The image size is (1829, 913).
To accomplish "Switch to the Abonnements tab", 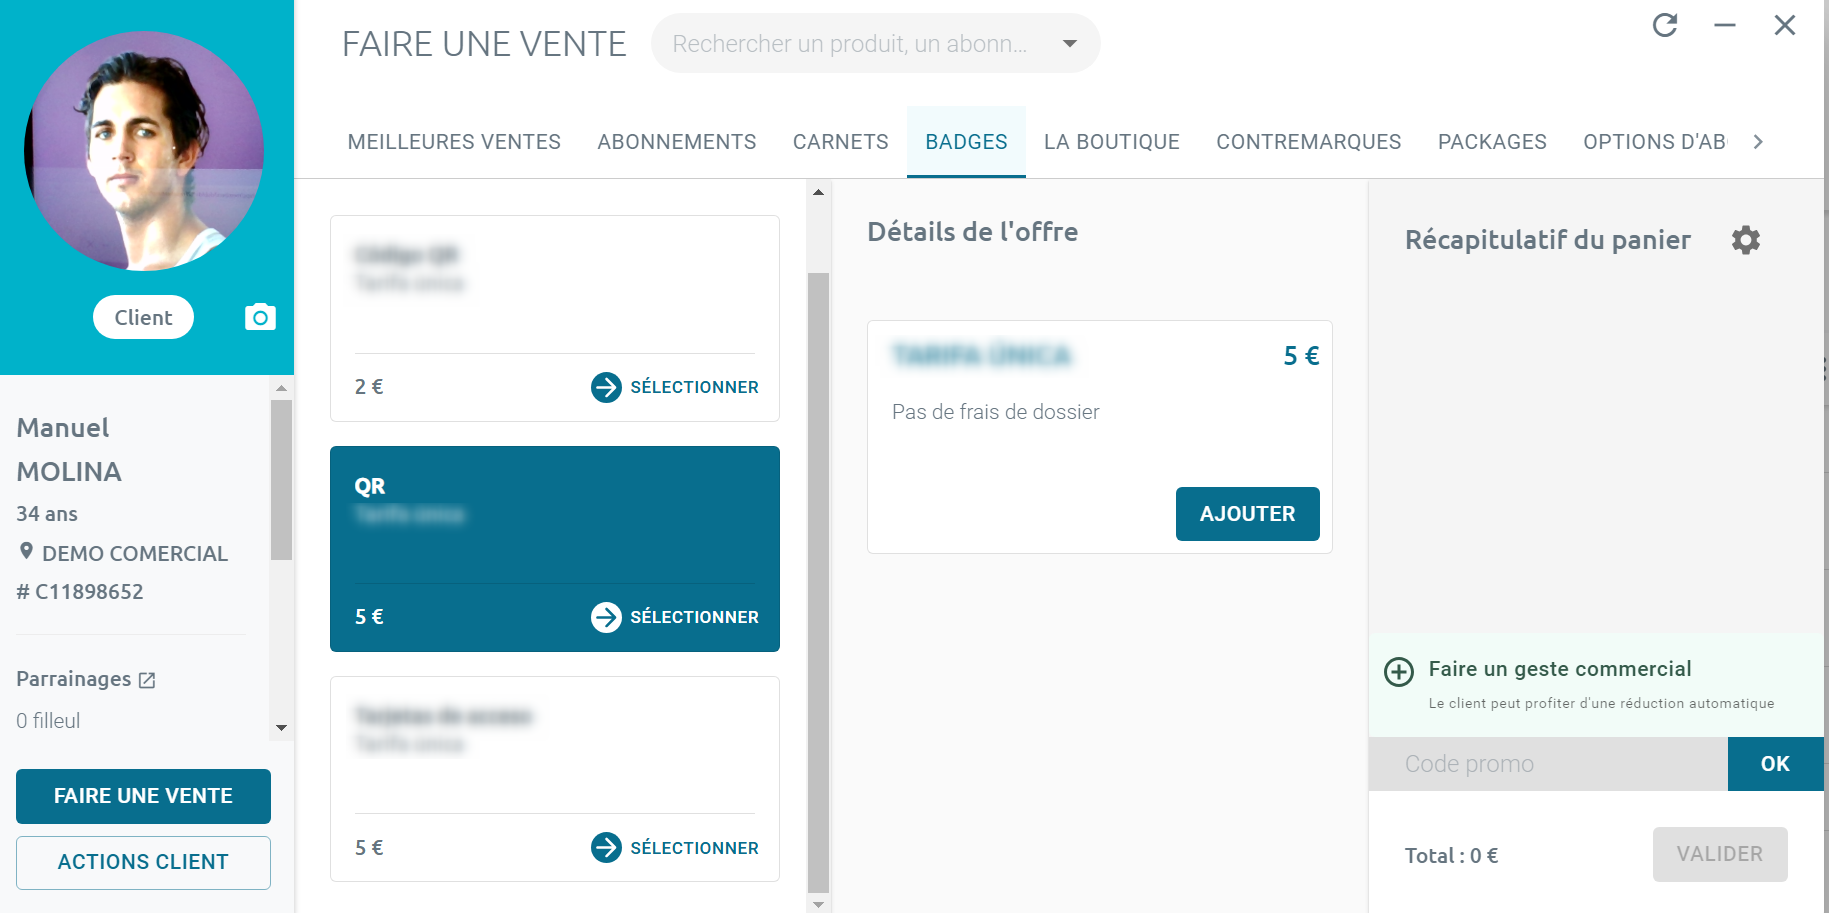I will [x=676, y=142].
